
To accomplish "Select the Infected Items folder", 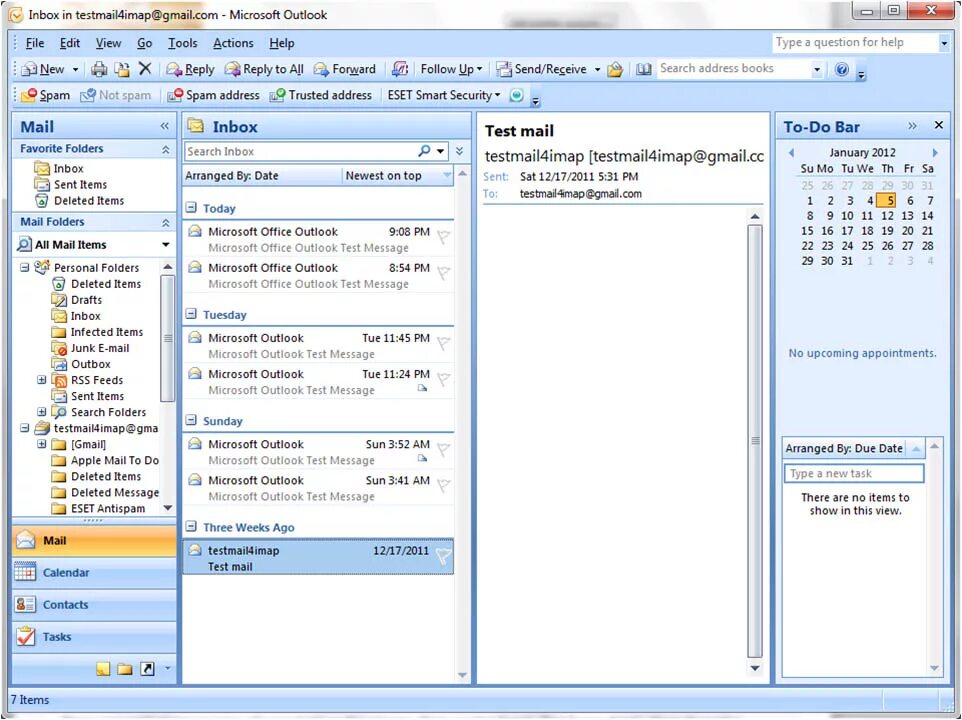I will [98, 332].
